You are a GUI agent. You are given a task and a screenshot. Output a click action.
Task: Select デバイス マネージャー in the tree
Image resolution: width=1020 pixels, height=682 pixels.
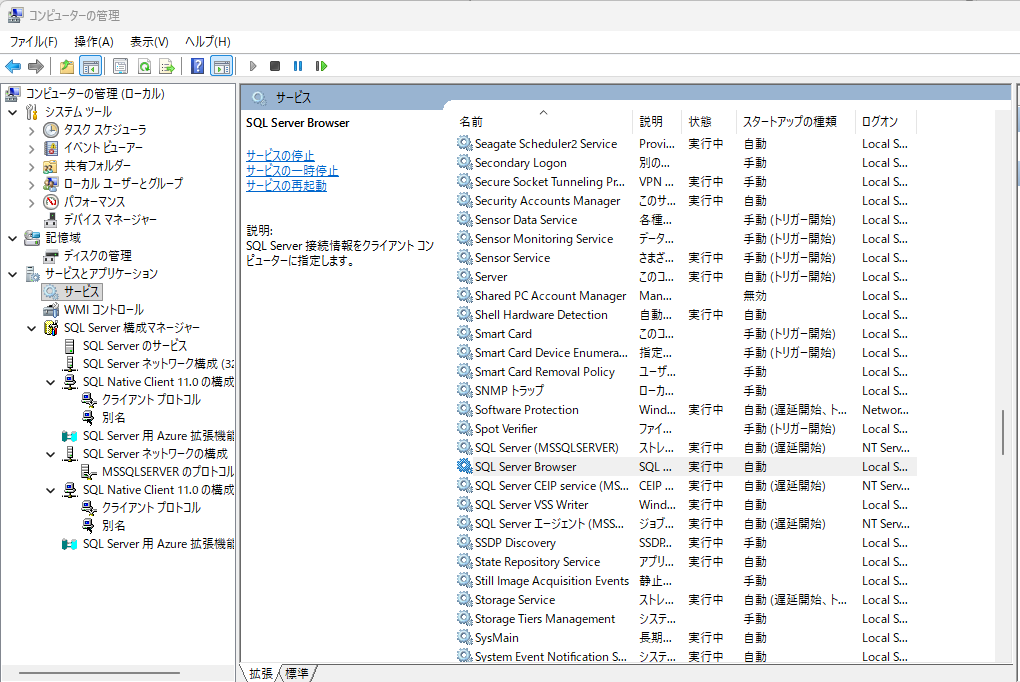pyautogui.click(x=110, y=219)
